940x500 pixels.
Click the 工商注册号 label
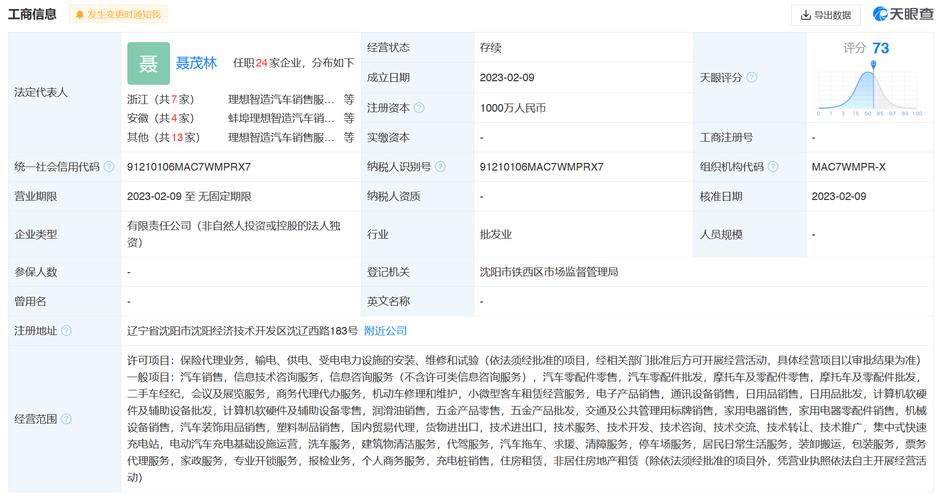point(726,137)
